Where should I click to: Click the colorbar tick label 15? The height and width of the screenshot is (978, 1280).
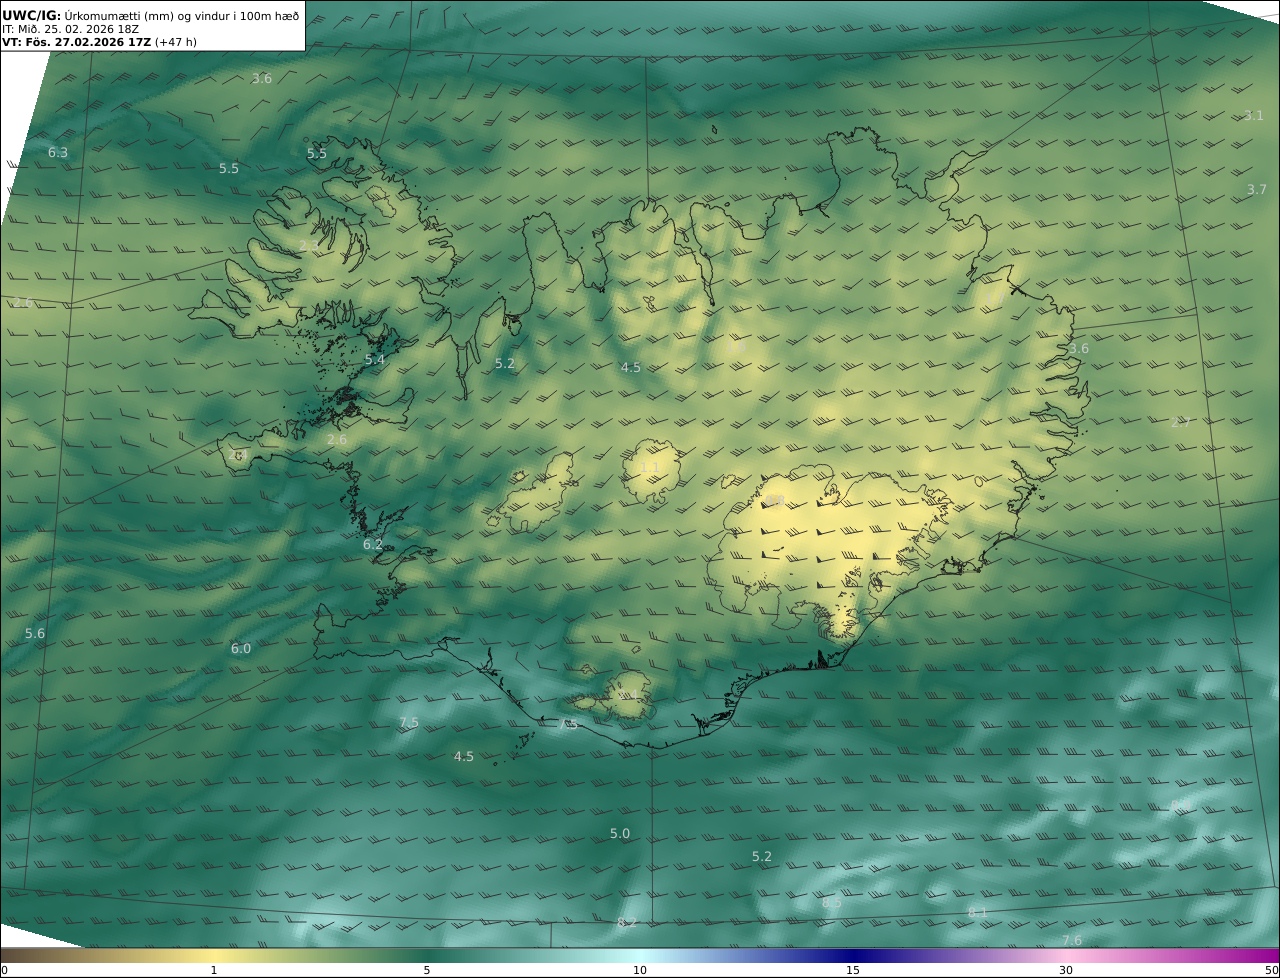[x=853, y=970]
